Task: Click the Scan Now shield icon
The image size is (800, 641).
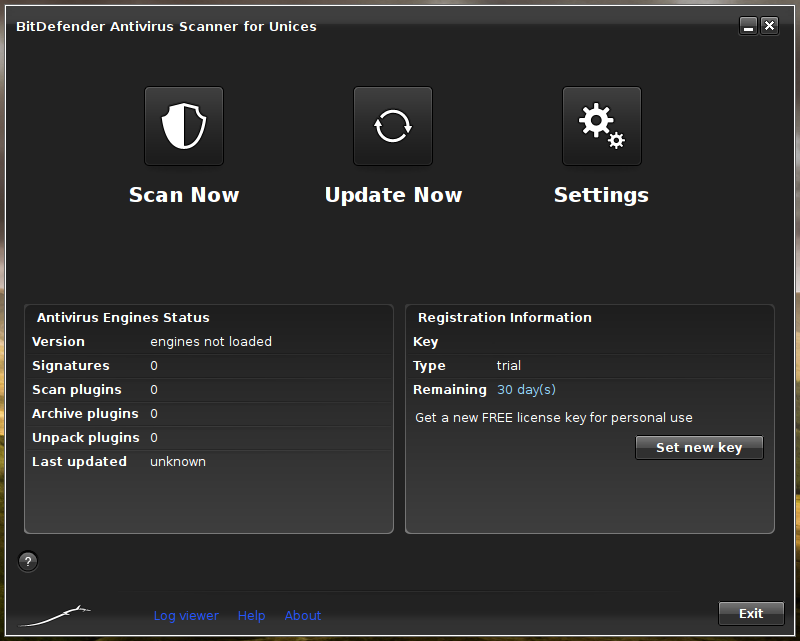Action: coord(184,126)
